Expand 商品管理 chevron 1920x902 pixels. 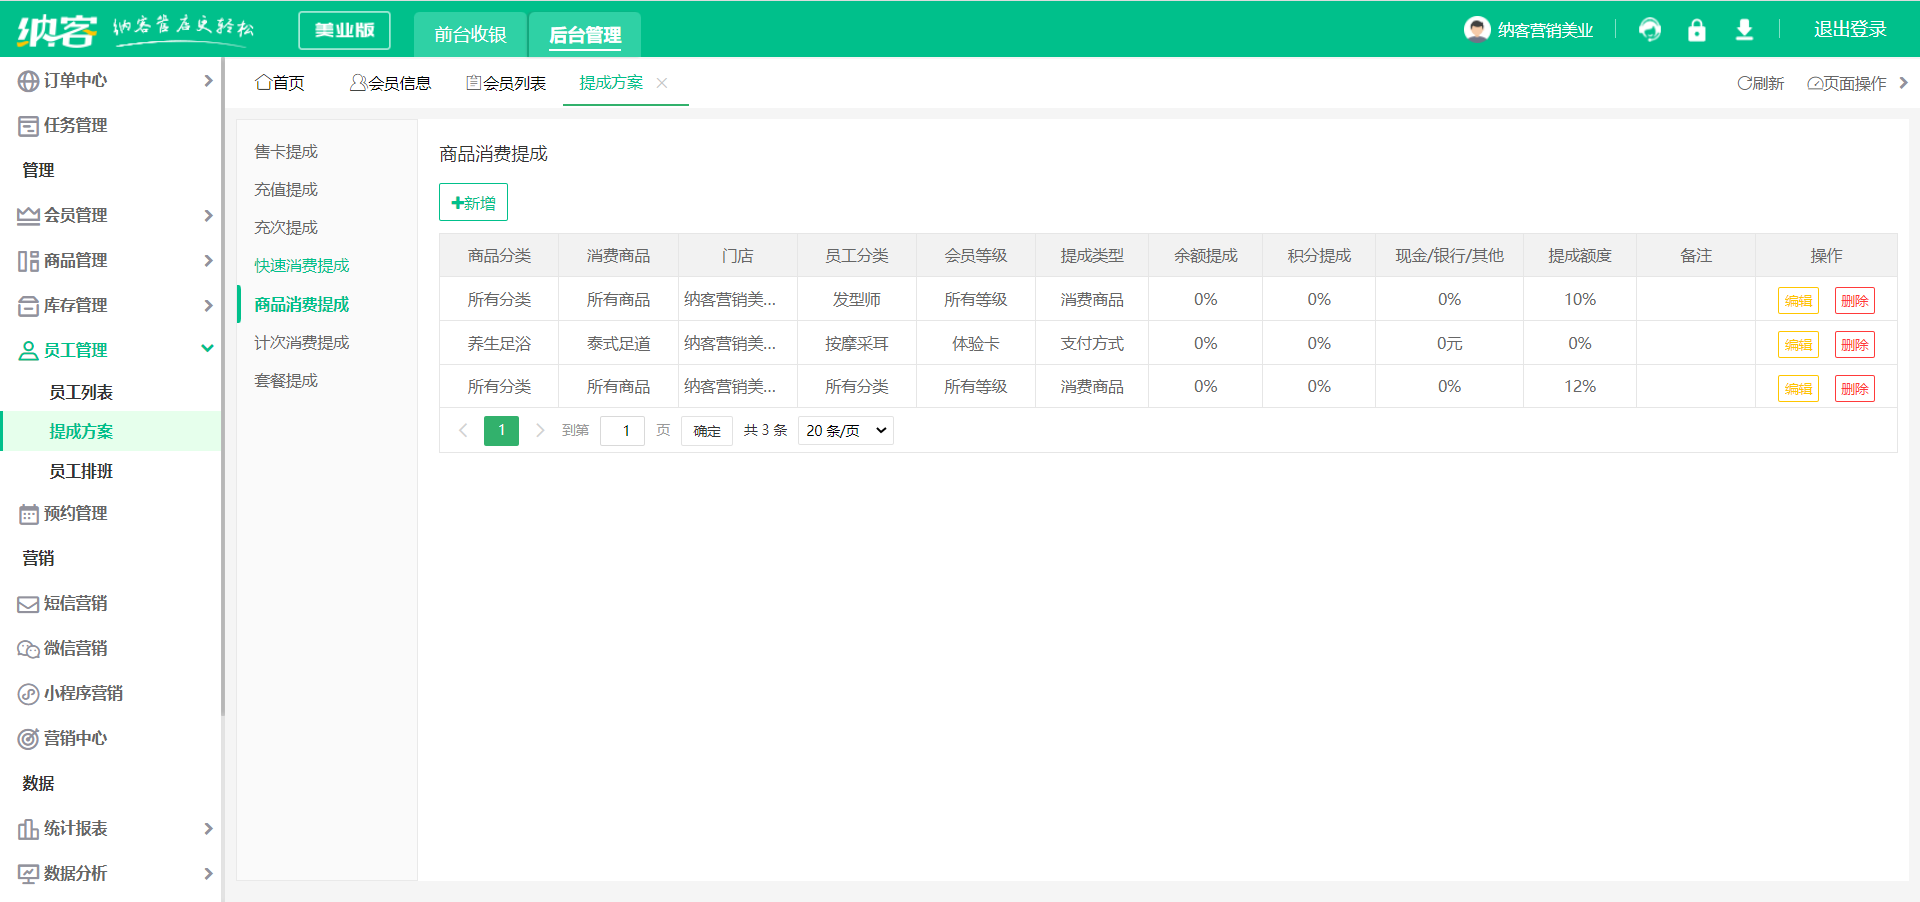click(208, 260)
